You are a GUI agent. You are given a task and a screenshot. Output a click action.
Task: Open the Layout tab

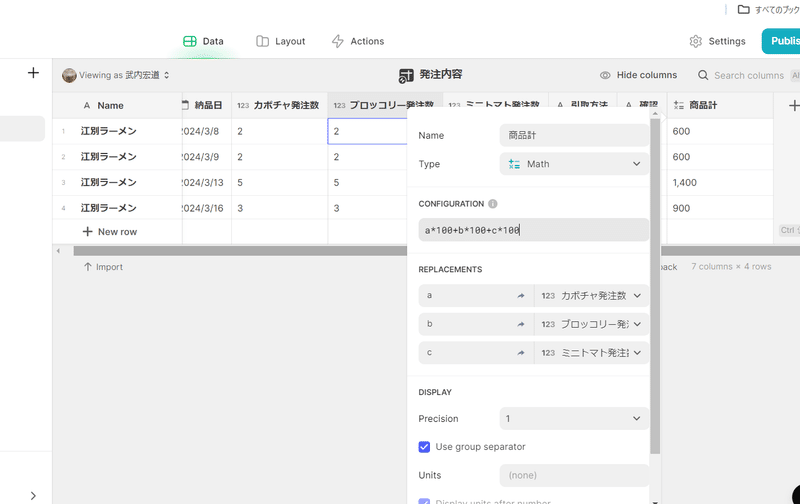tap(281, 41)
